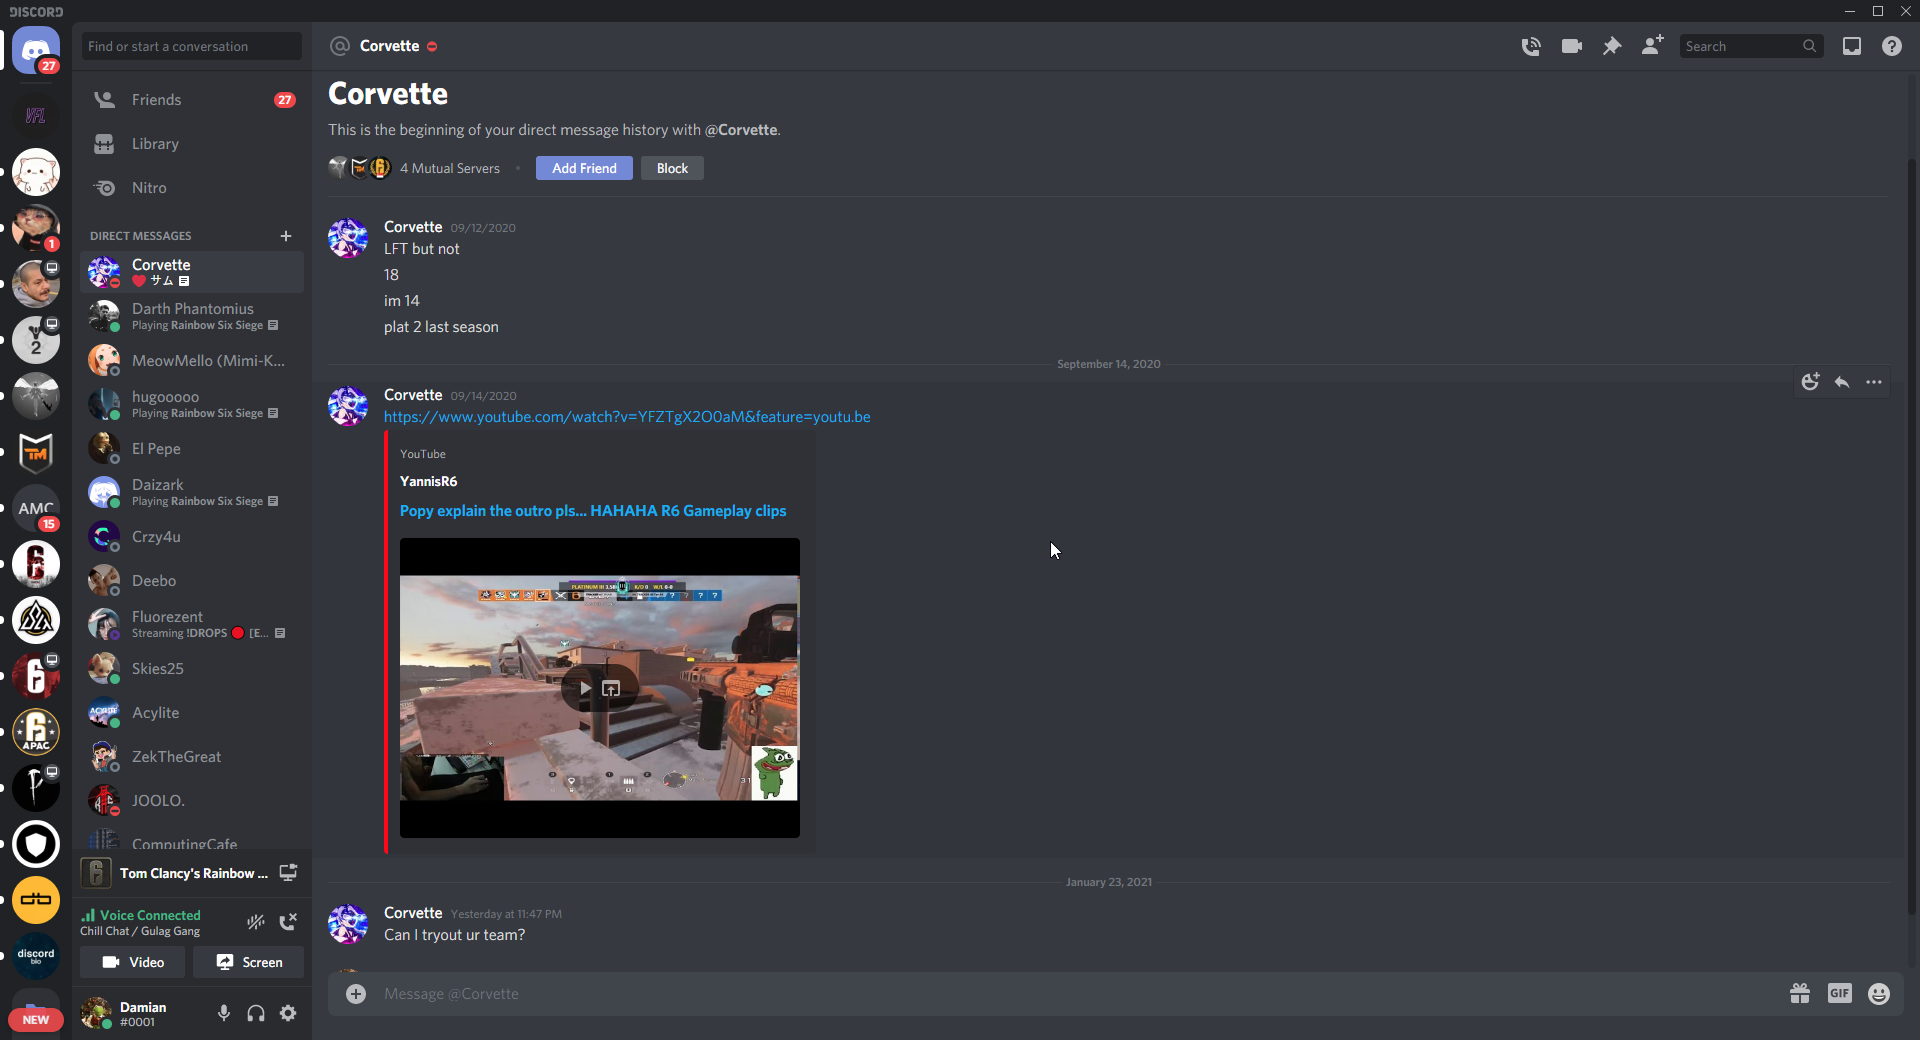Open the Friends tab

pos(157,100)
